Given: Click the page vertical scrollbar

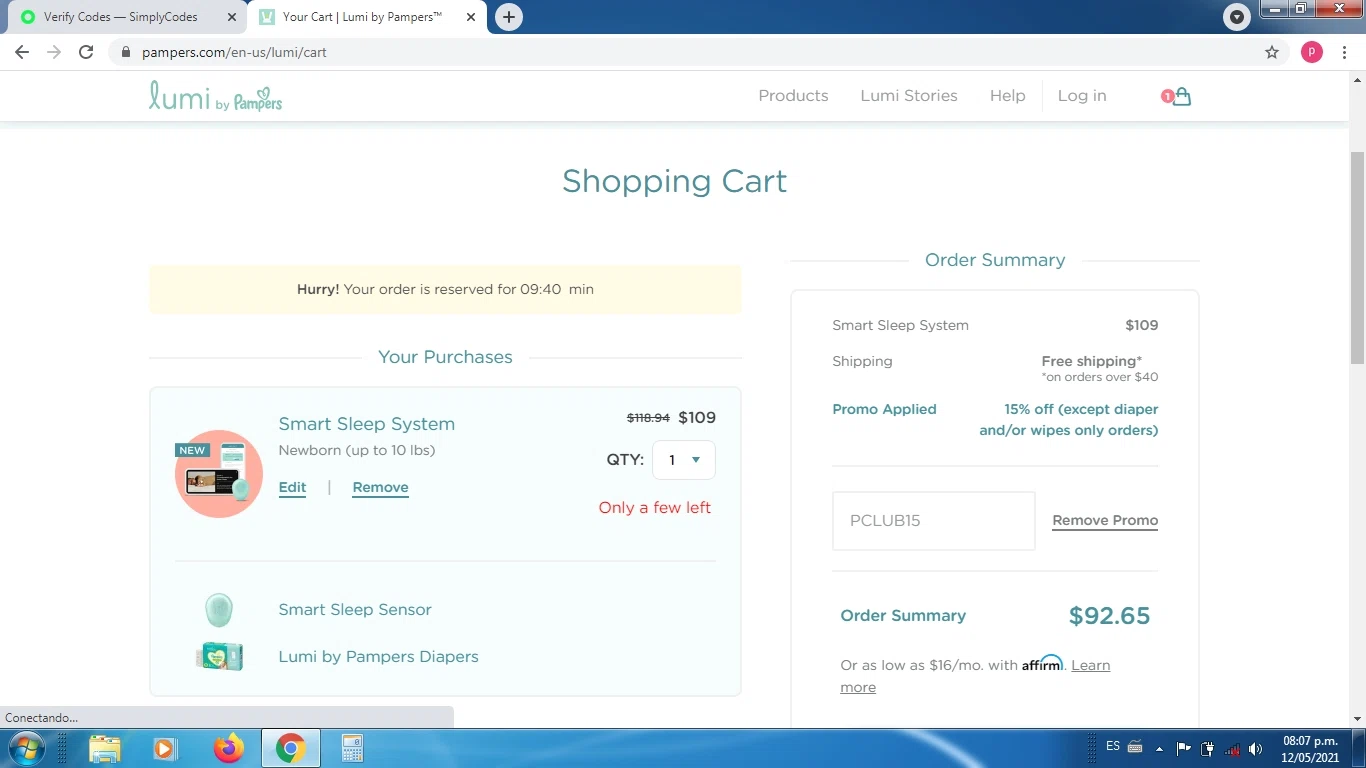Looking at the screenshot, I should point(1357,258).
